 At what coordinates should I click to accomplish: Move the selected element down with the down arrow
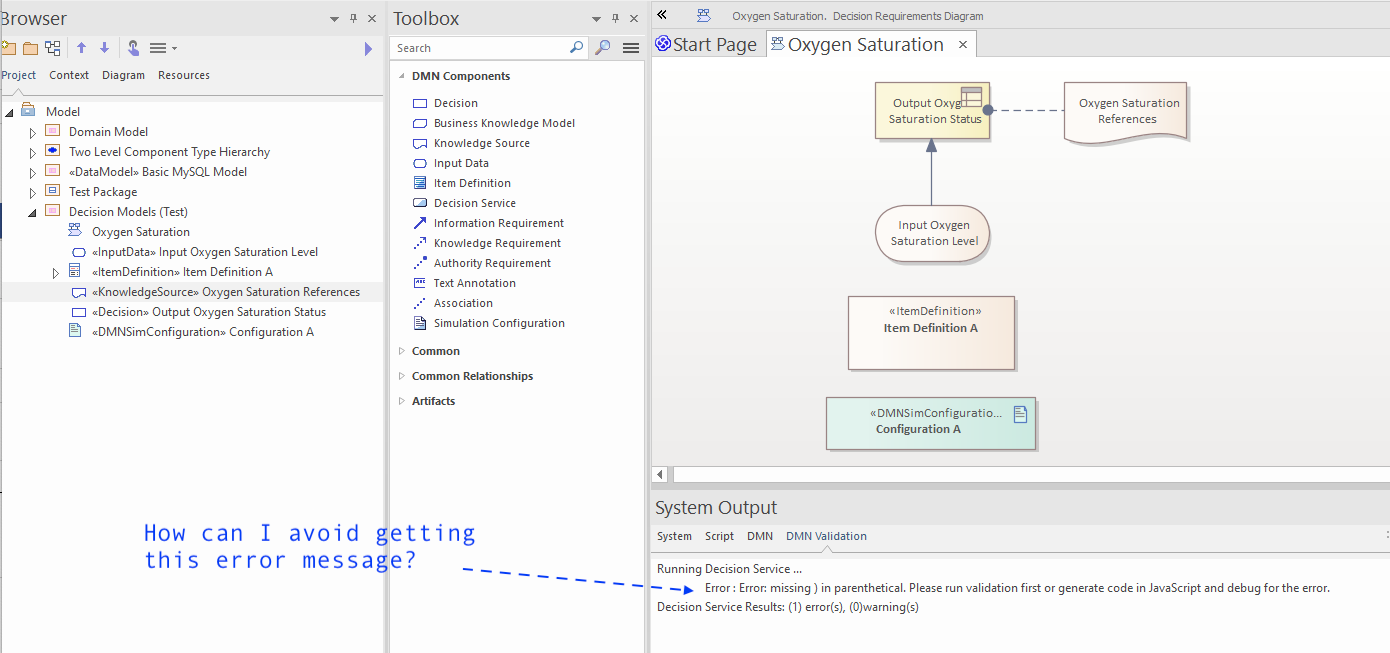pyautogui.click(x=104, y=48)
